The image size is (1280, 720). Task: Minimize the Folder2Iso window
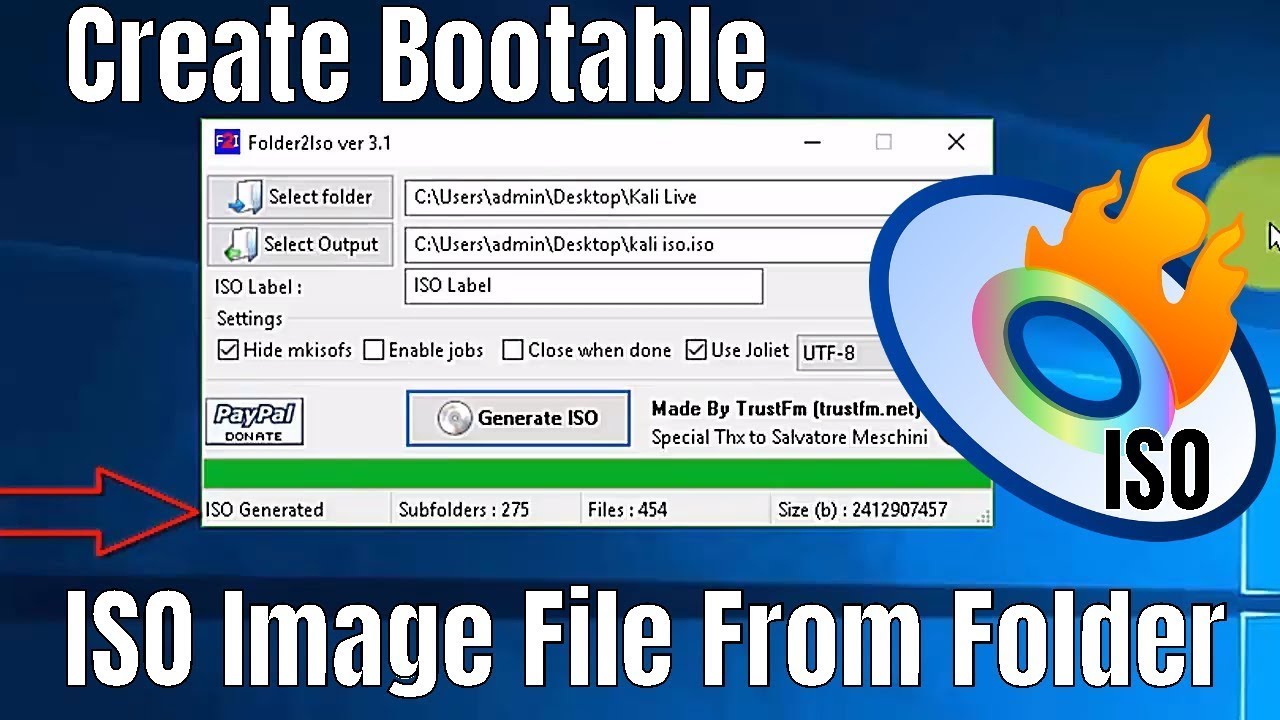(812, 143)
